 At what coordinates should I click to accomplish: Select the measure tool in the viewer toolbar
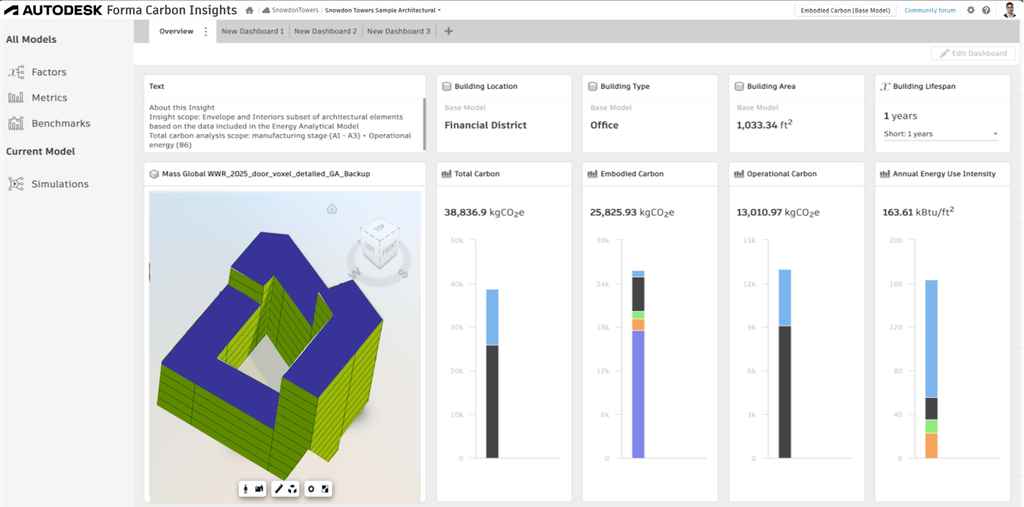(278, 488)
